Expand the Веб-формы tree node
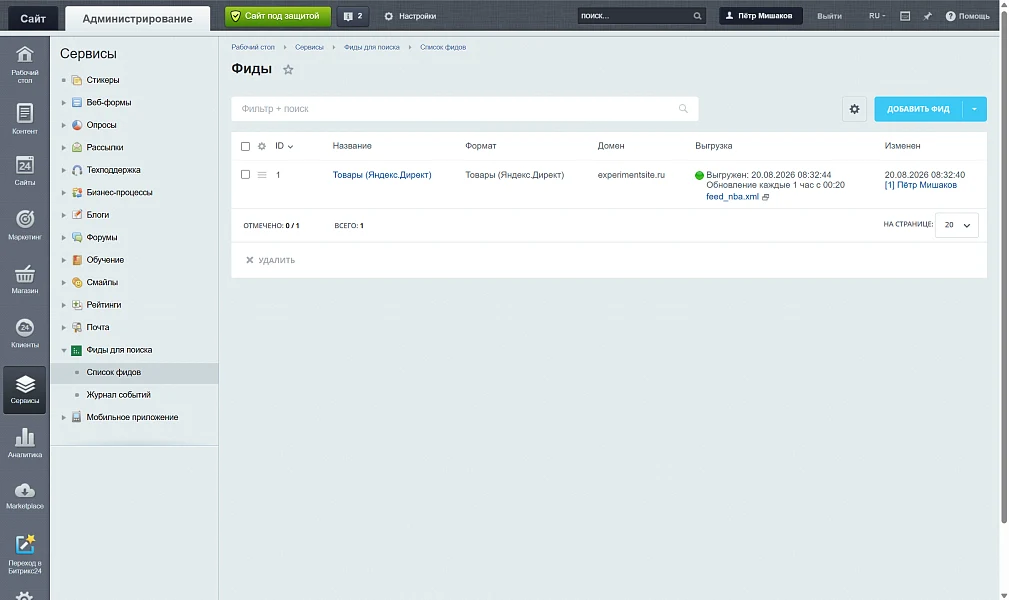Screen dimensions: 1009x600 tap(64, 102)
